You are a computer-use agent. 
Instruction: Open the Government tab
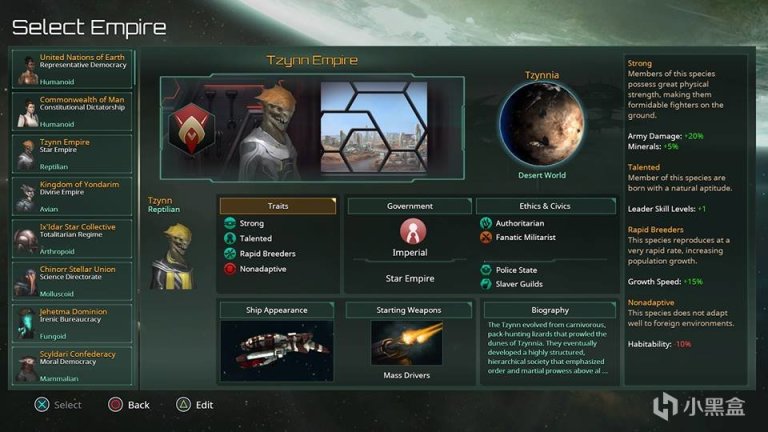click(409, 206)
